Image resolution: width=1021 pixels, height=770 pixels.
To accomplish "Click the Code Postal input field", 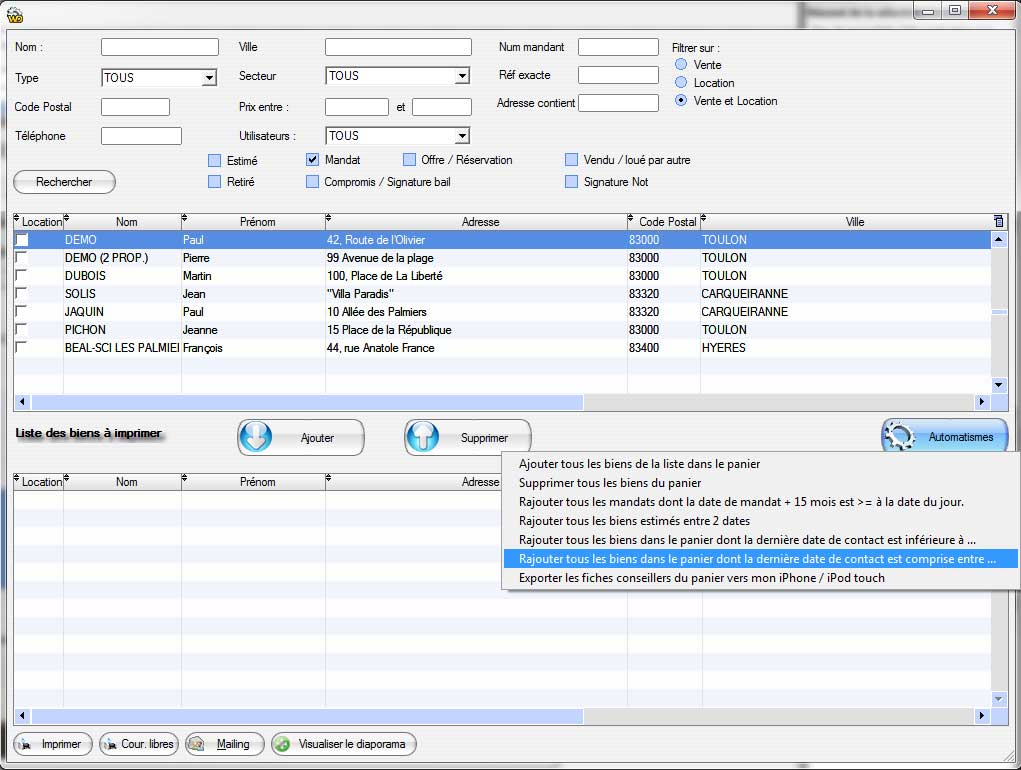I will coord(135,107).
